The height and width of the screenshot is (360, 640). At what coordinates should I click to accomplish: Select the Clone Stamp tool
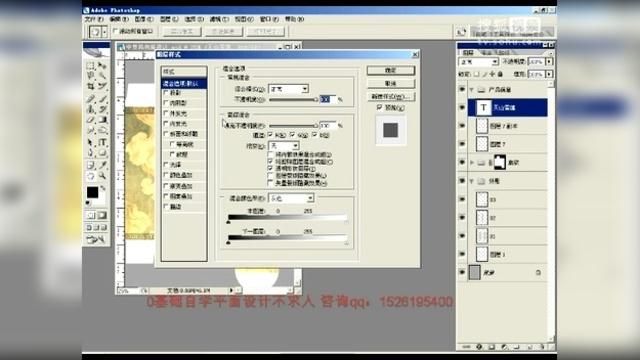(90, 109)
